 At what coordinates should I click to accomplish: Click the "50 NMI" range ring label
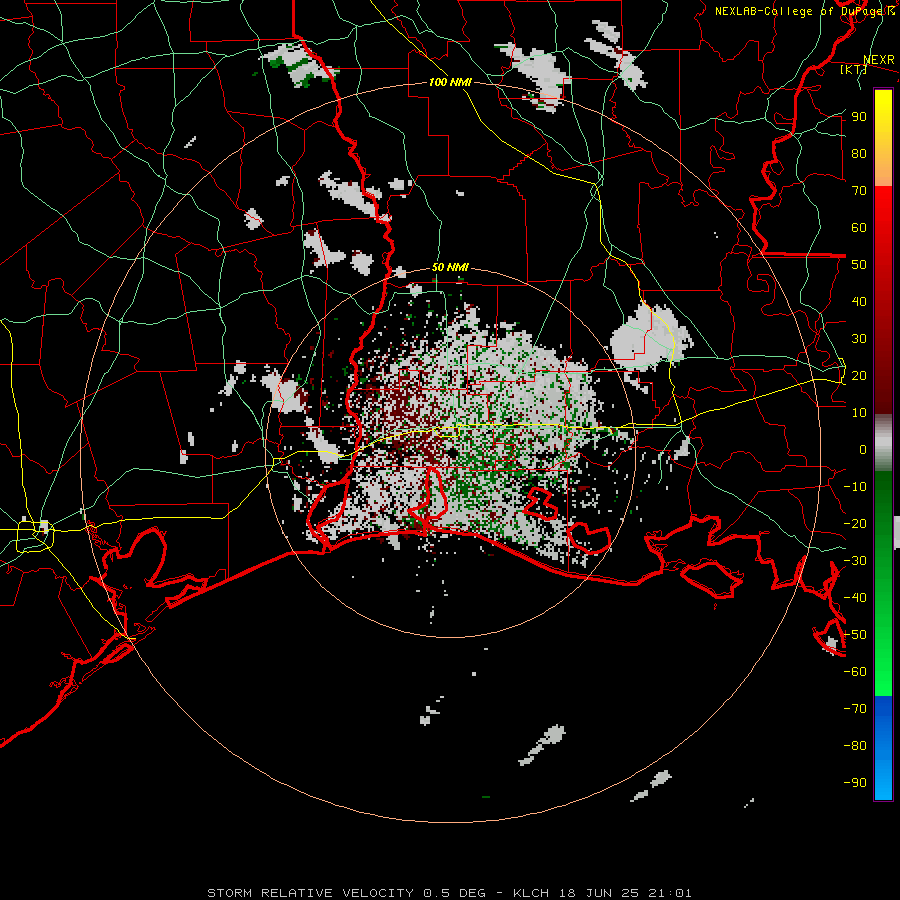450,267
